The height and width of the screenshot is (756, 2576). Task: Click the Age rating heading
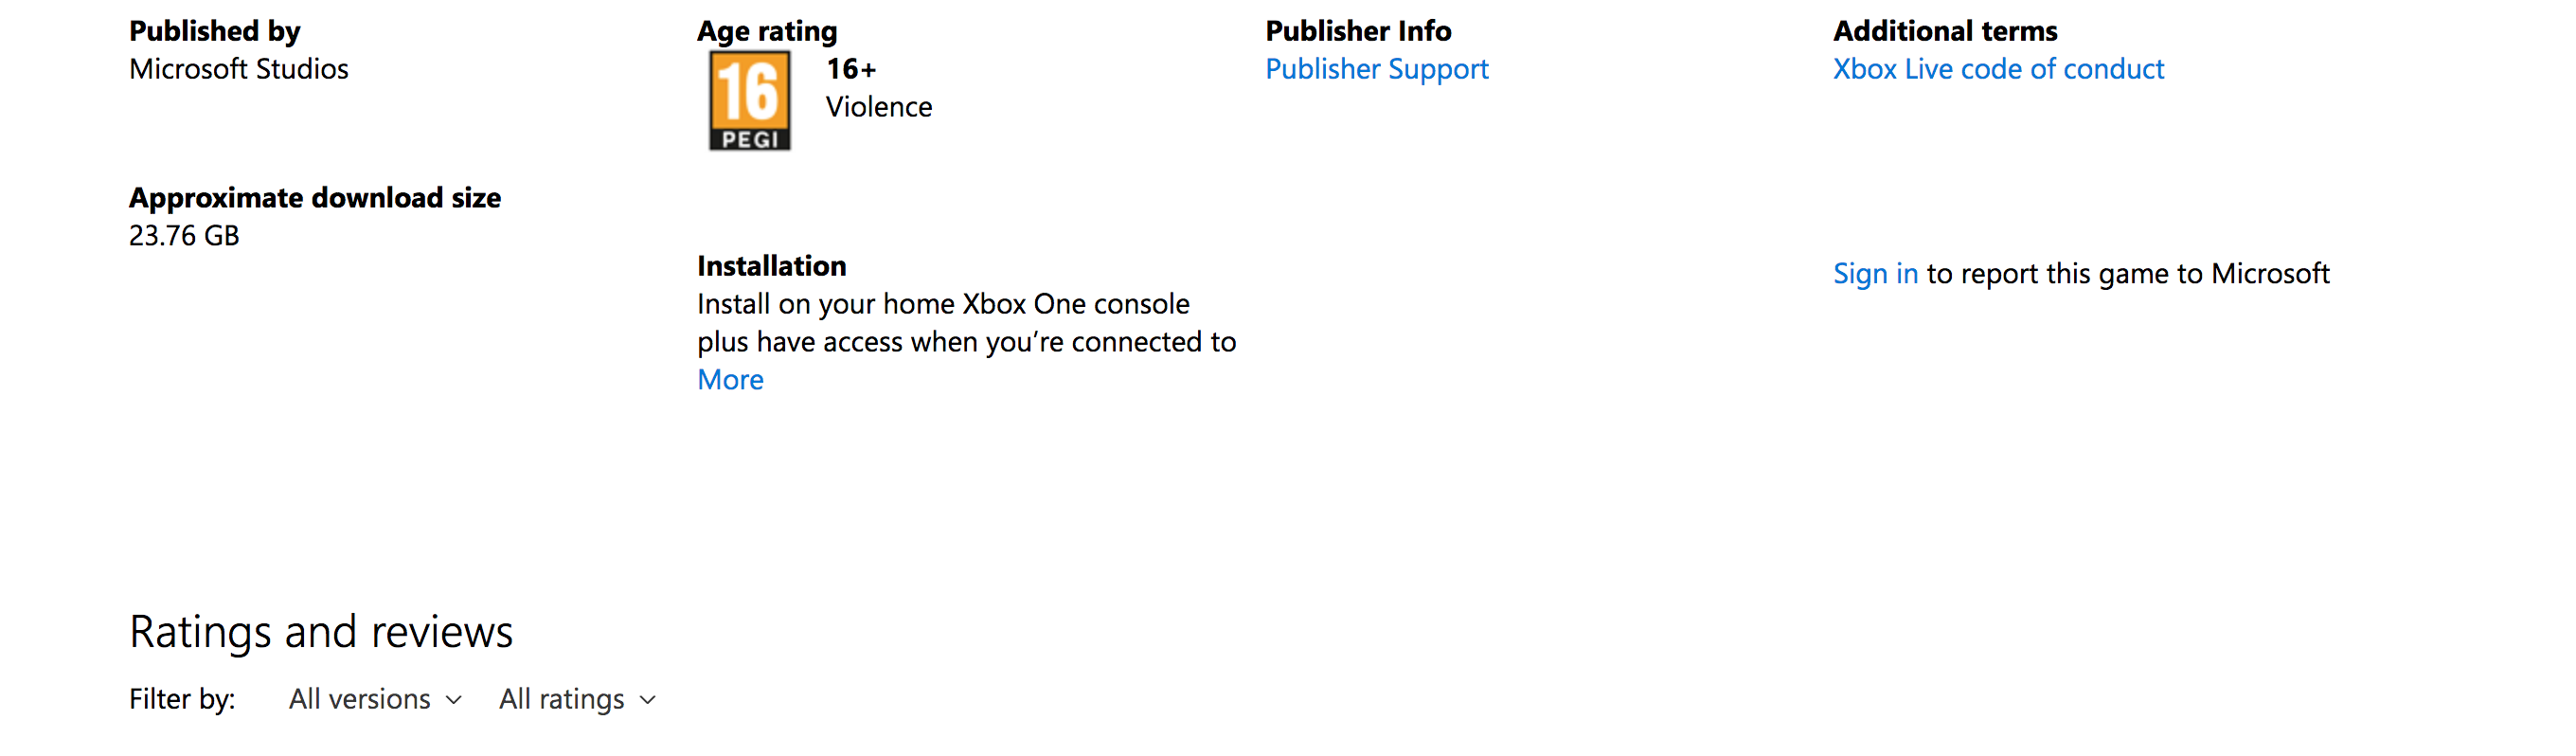pos(767,31)
